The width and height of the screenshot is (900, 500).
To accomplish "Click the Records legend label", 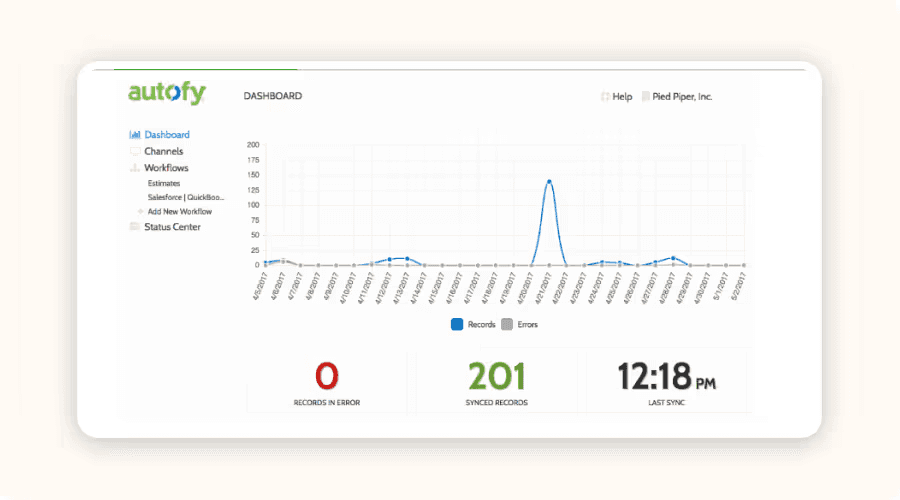I will tap(481, 324).
